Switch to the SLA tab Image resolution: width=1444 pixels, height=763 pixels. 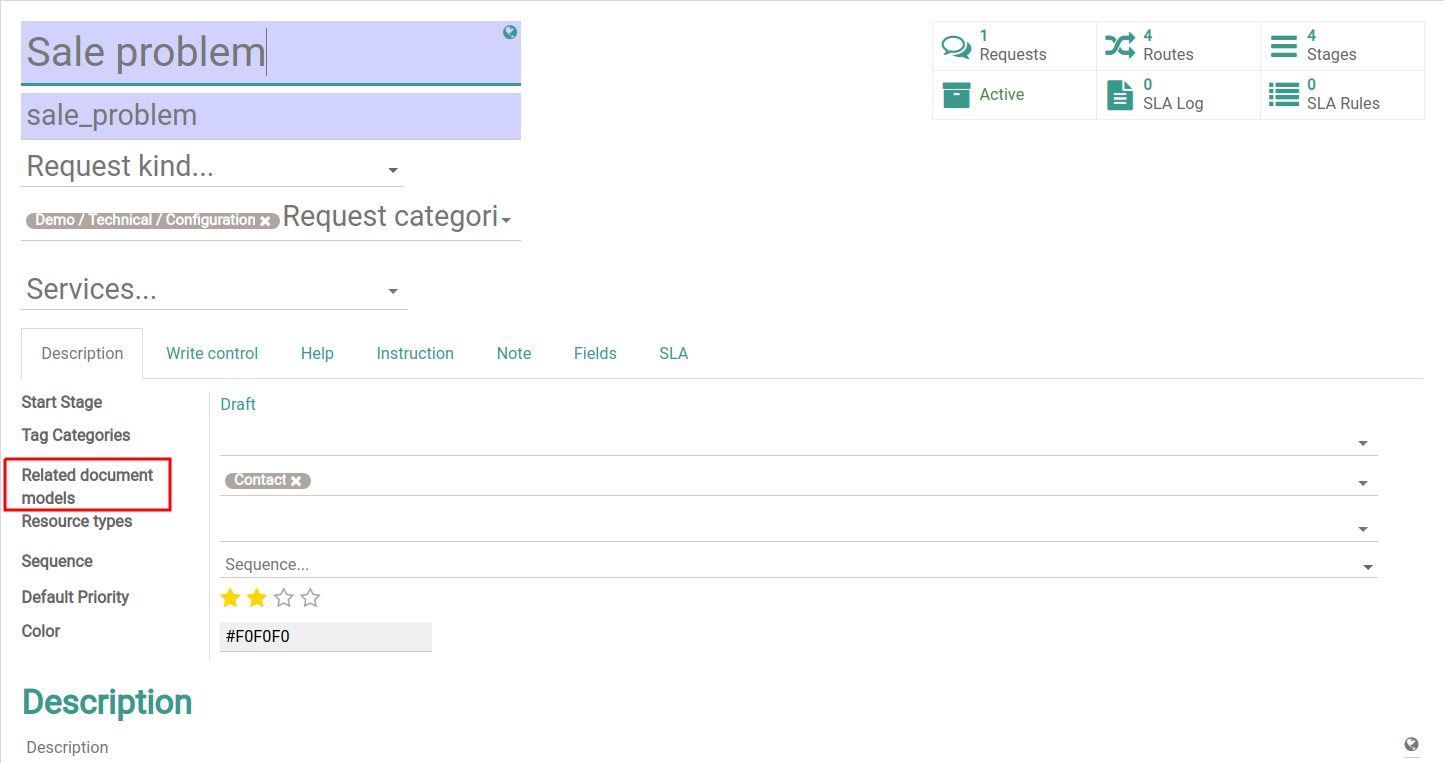(673, 353)
